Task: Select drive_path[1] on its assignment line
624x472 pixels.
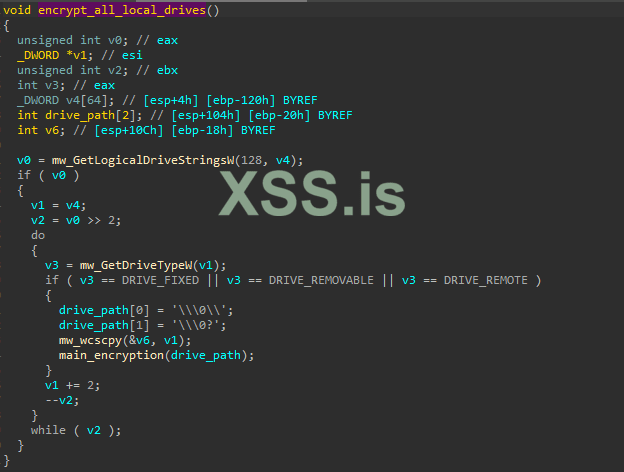Action: click(x=104, y=326)
